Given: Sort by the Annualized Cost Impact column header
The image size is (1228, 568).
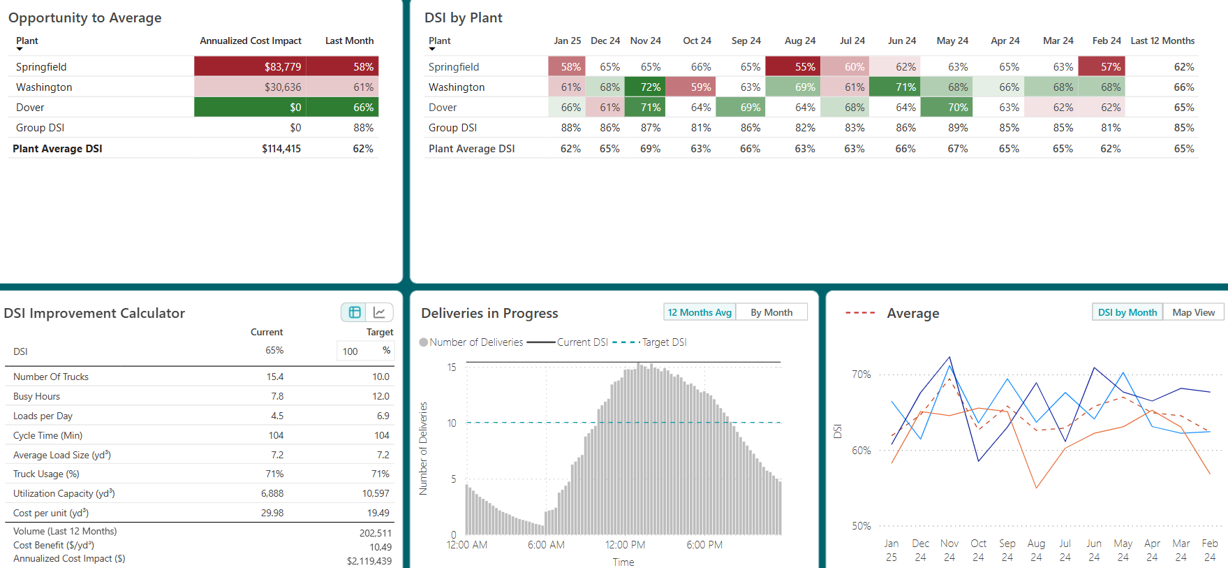Looking at the screenshot, I should coord(250,41).
